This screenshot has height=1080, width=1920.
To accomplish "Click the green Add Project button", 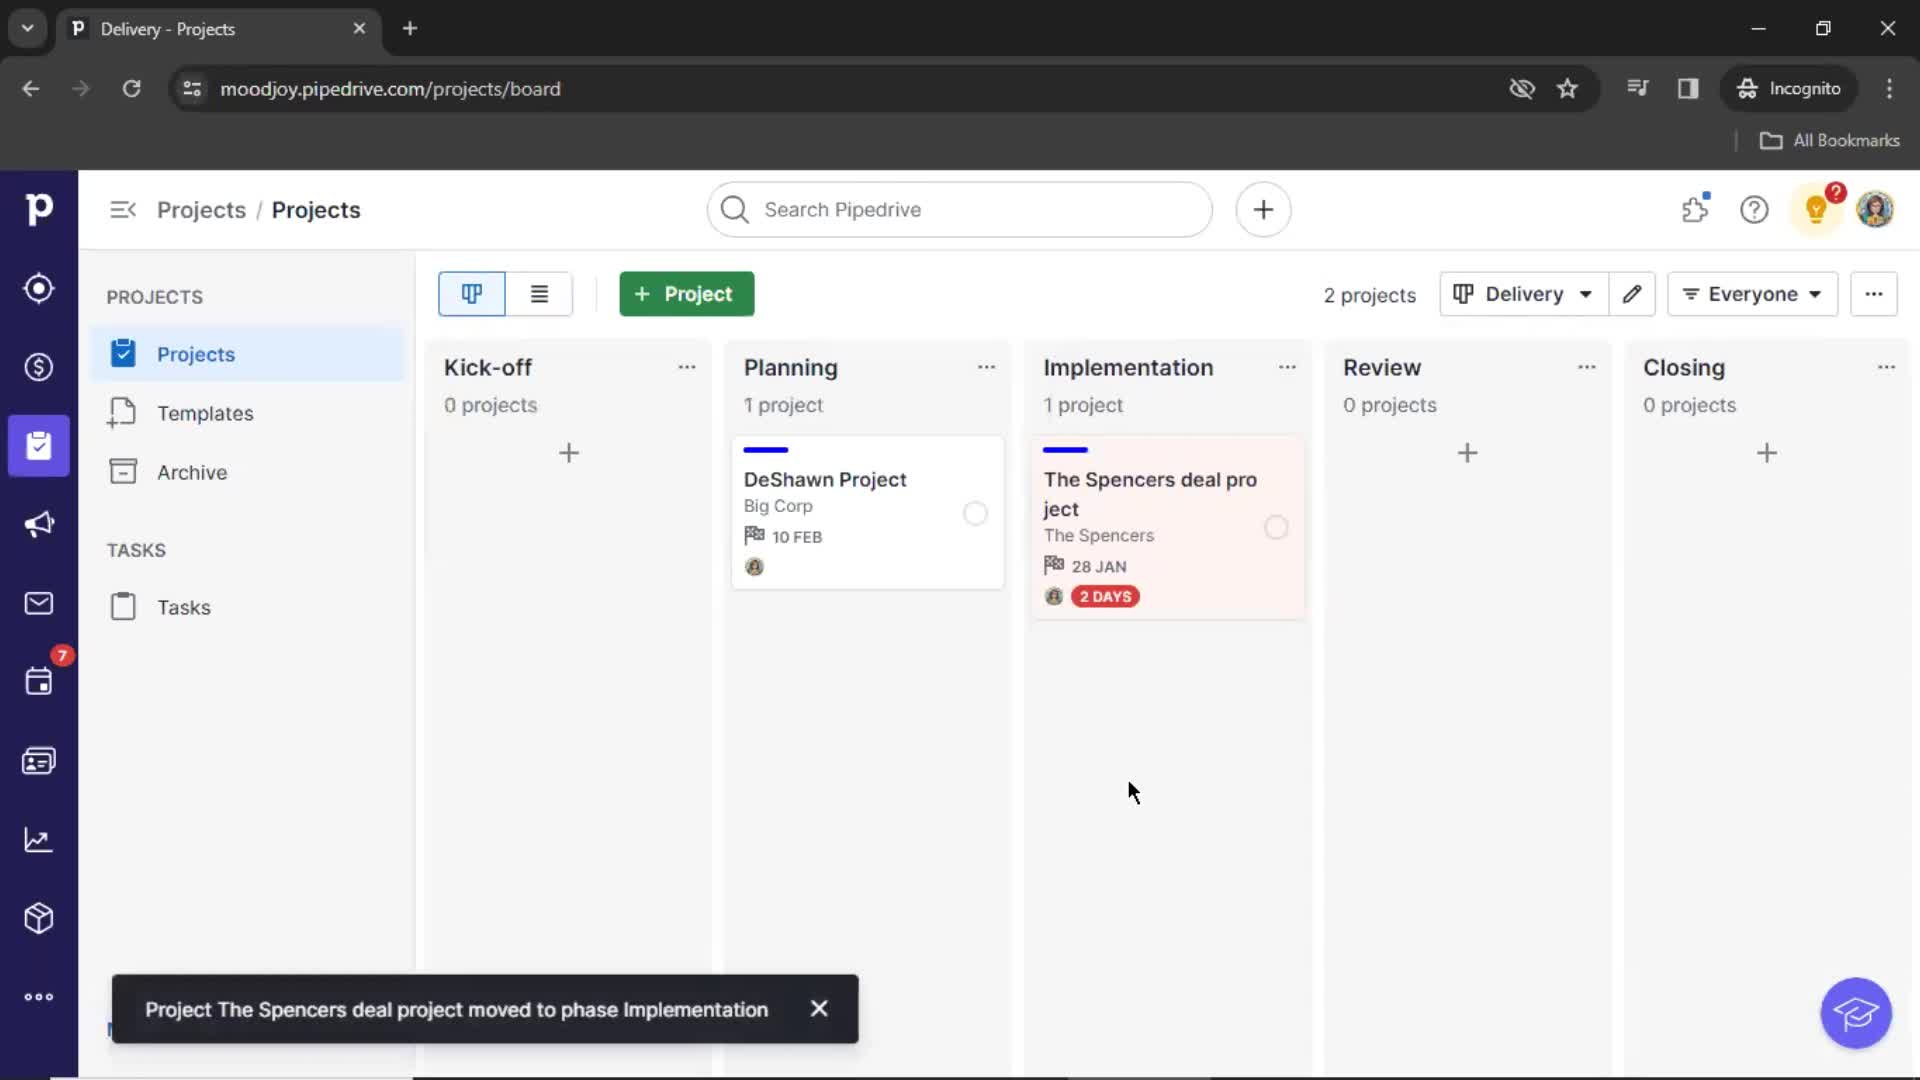I will pos(684,293).
